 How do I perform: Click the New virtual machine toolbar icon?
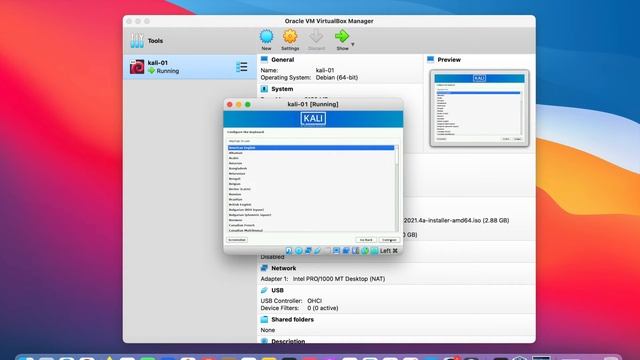pos(266,37)
